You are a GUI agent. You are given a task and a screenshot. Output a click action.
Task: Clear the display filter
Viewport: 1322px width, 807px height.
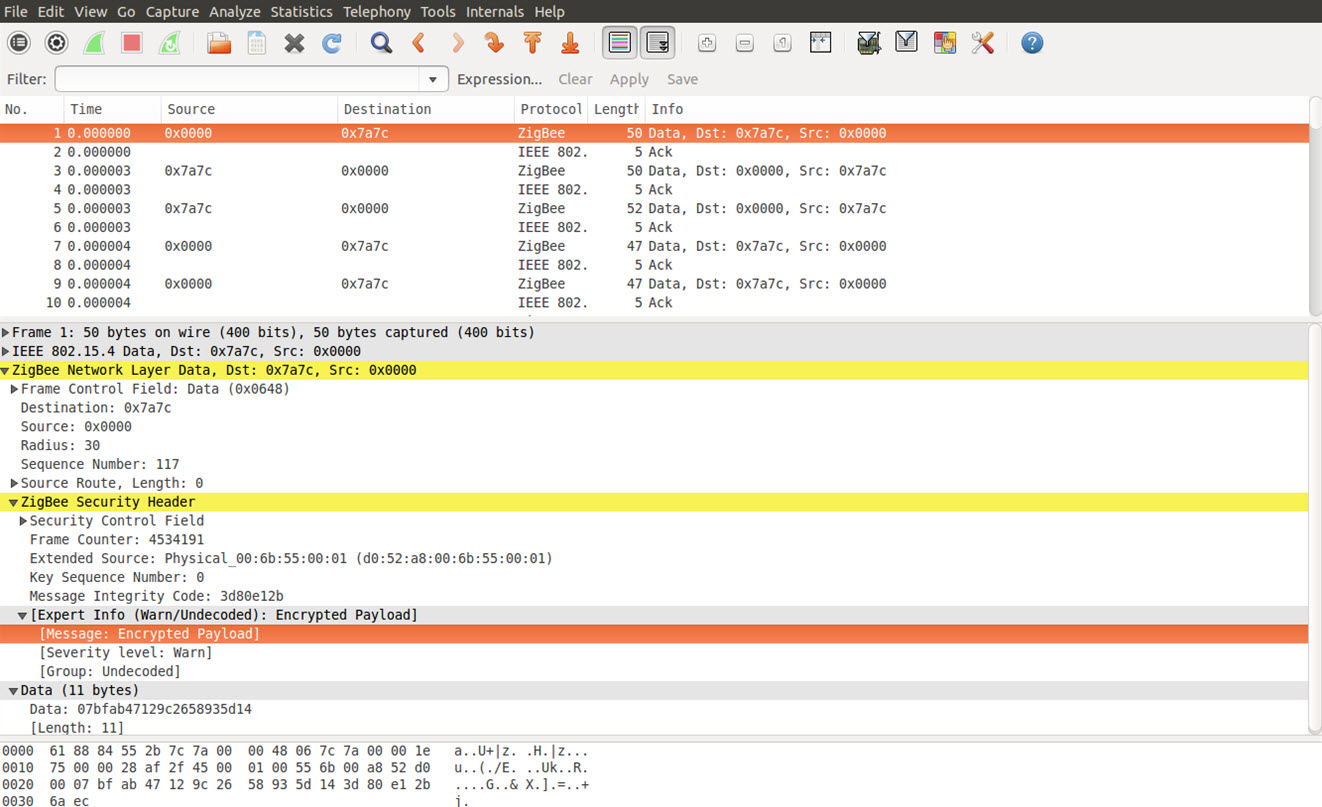click(575, 79)
